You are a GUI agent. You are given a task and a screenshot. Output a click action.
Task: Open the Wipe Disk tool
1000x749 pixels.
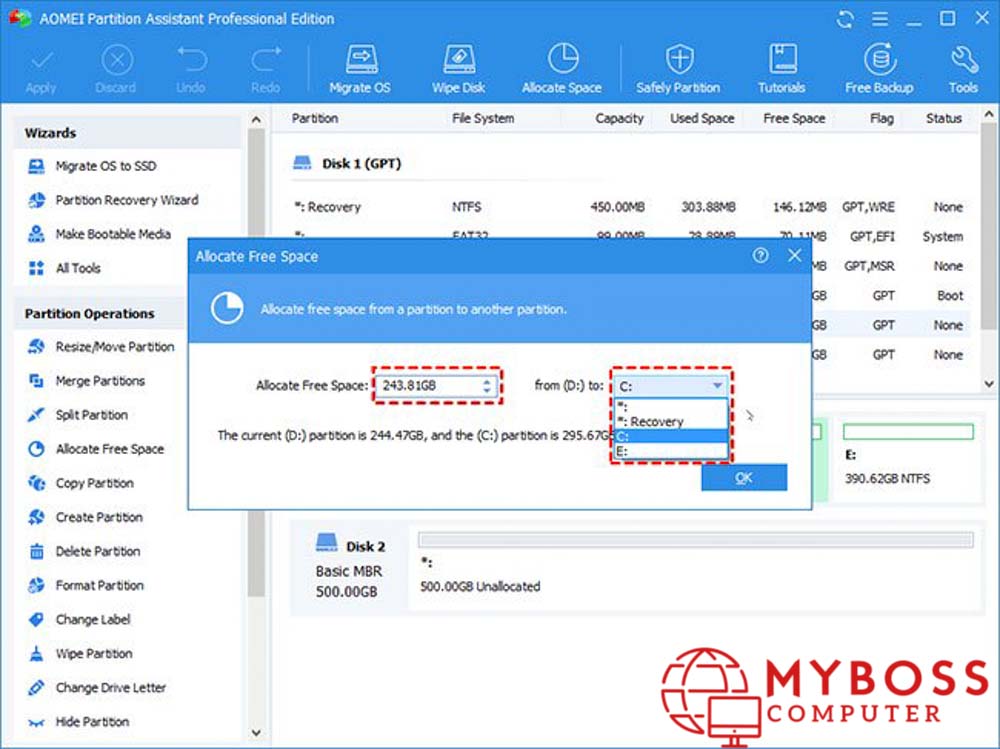coord(459,68)
